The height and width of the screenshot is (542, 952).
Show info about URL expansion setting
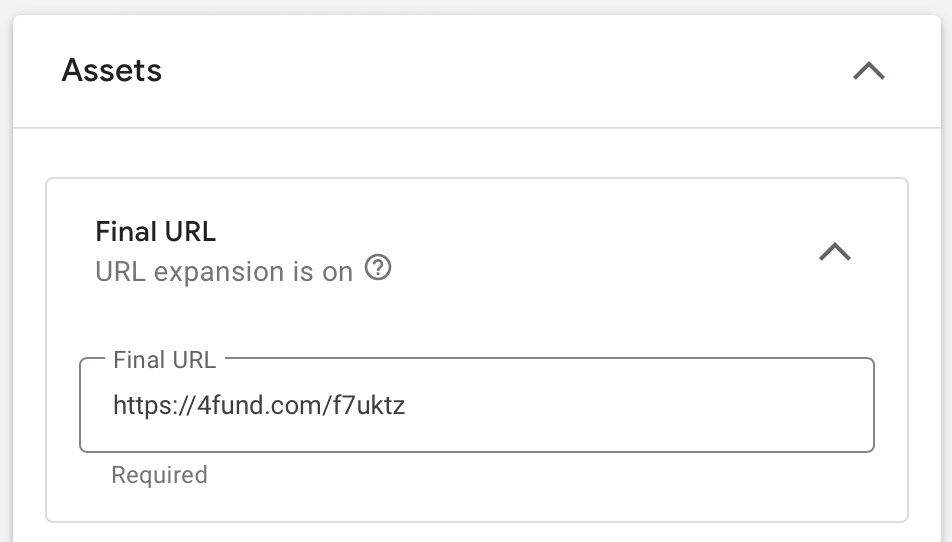(378, 268)
